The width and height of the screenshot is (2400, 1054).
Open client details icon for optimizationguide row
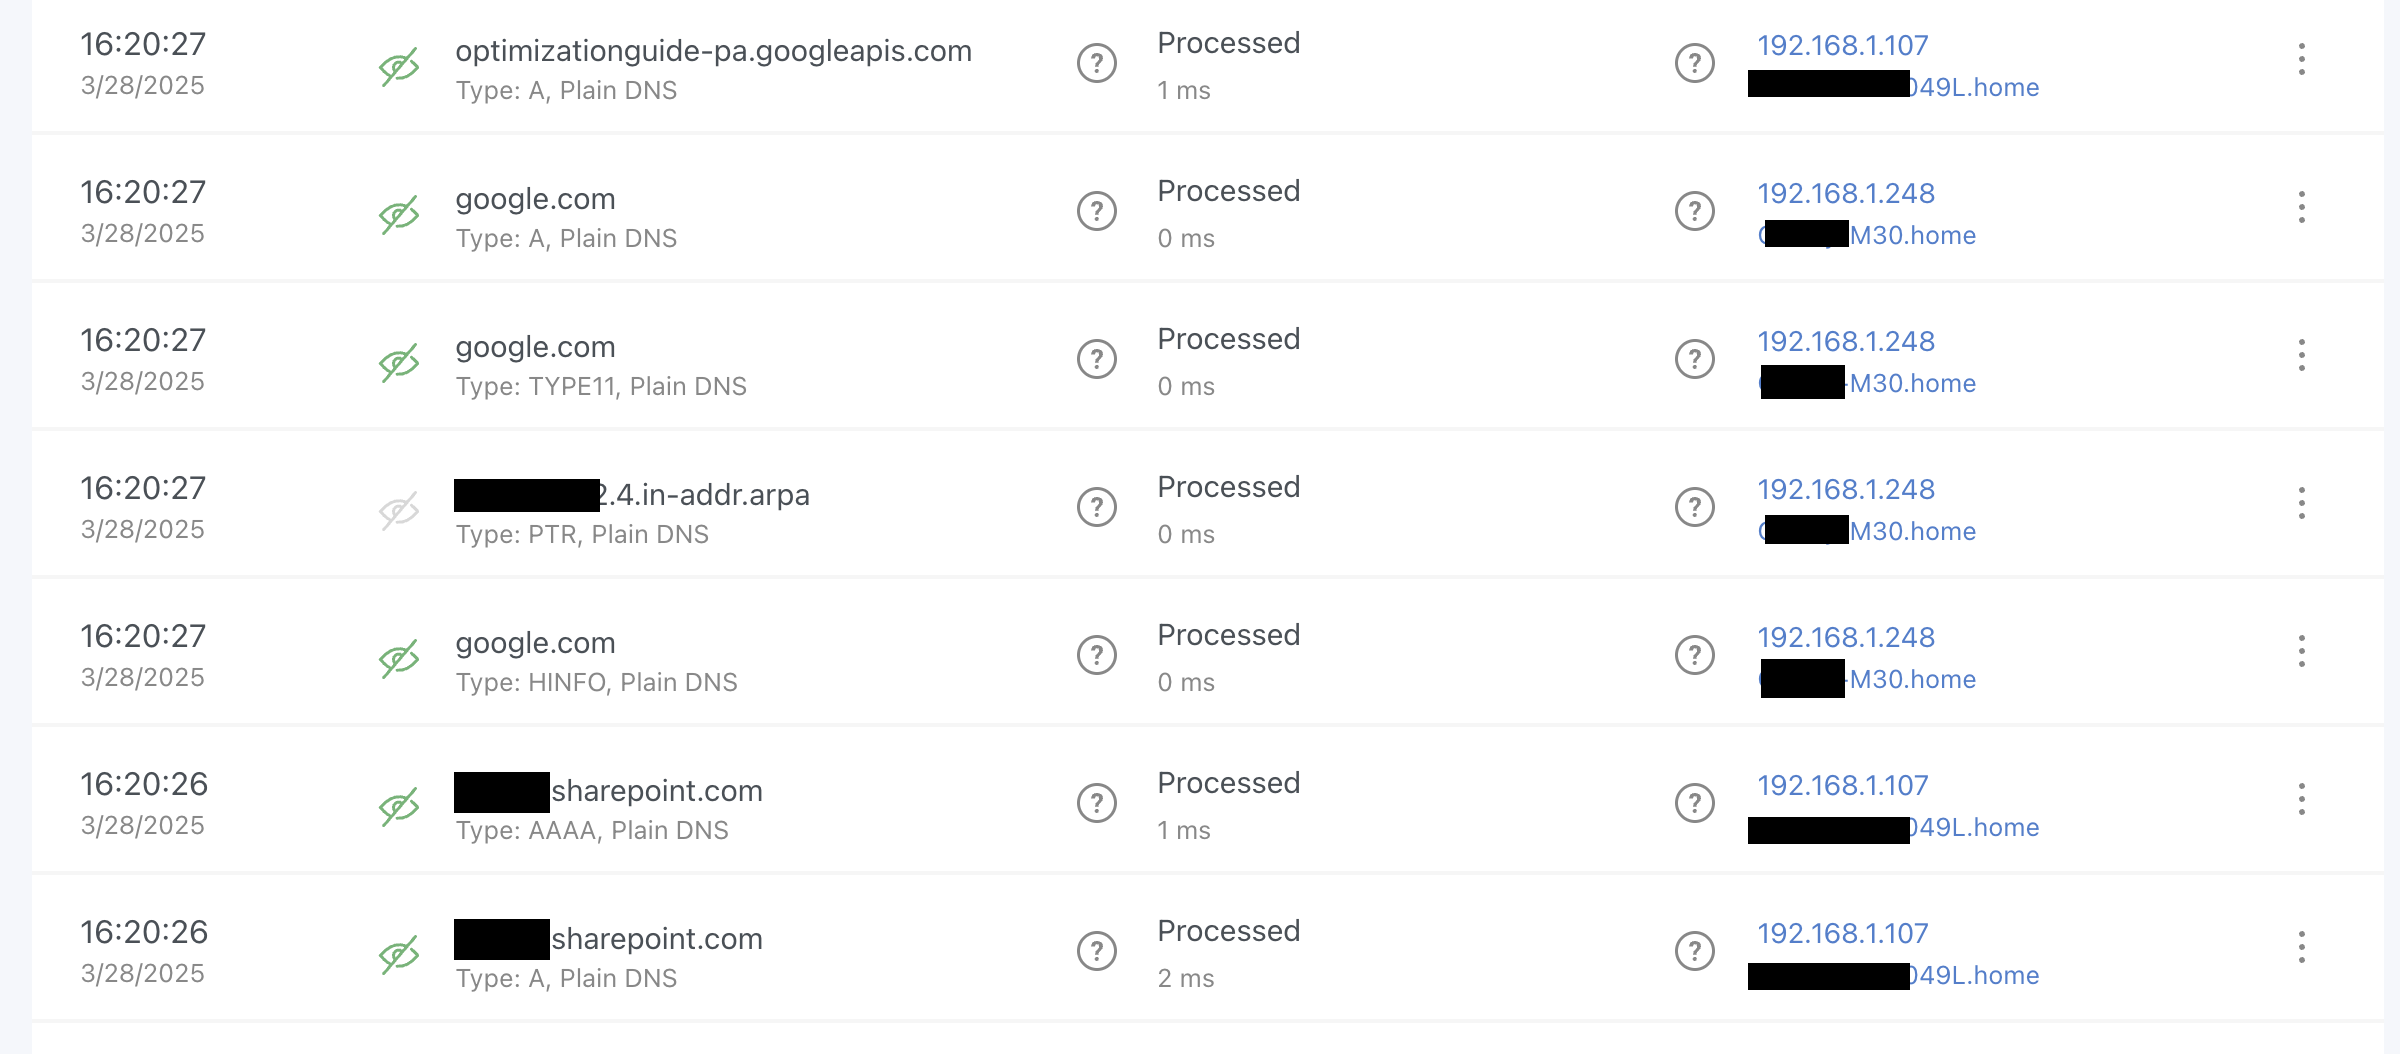(x=1694, y=64)
